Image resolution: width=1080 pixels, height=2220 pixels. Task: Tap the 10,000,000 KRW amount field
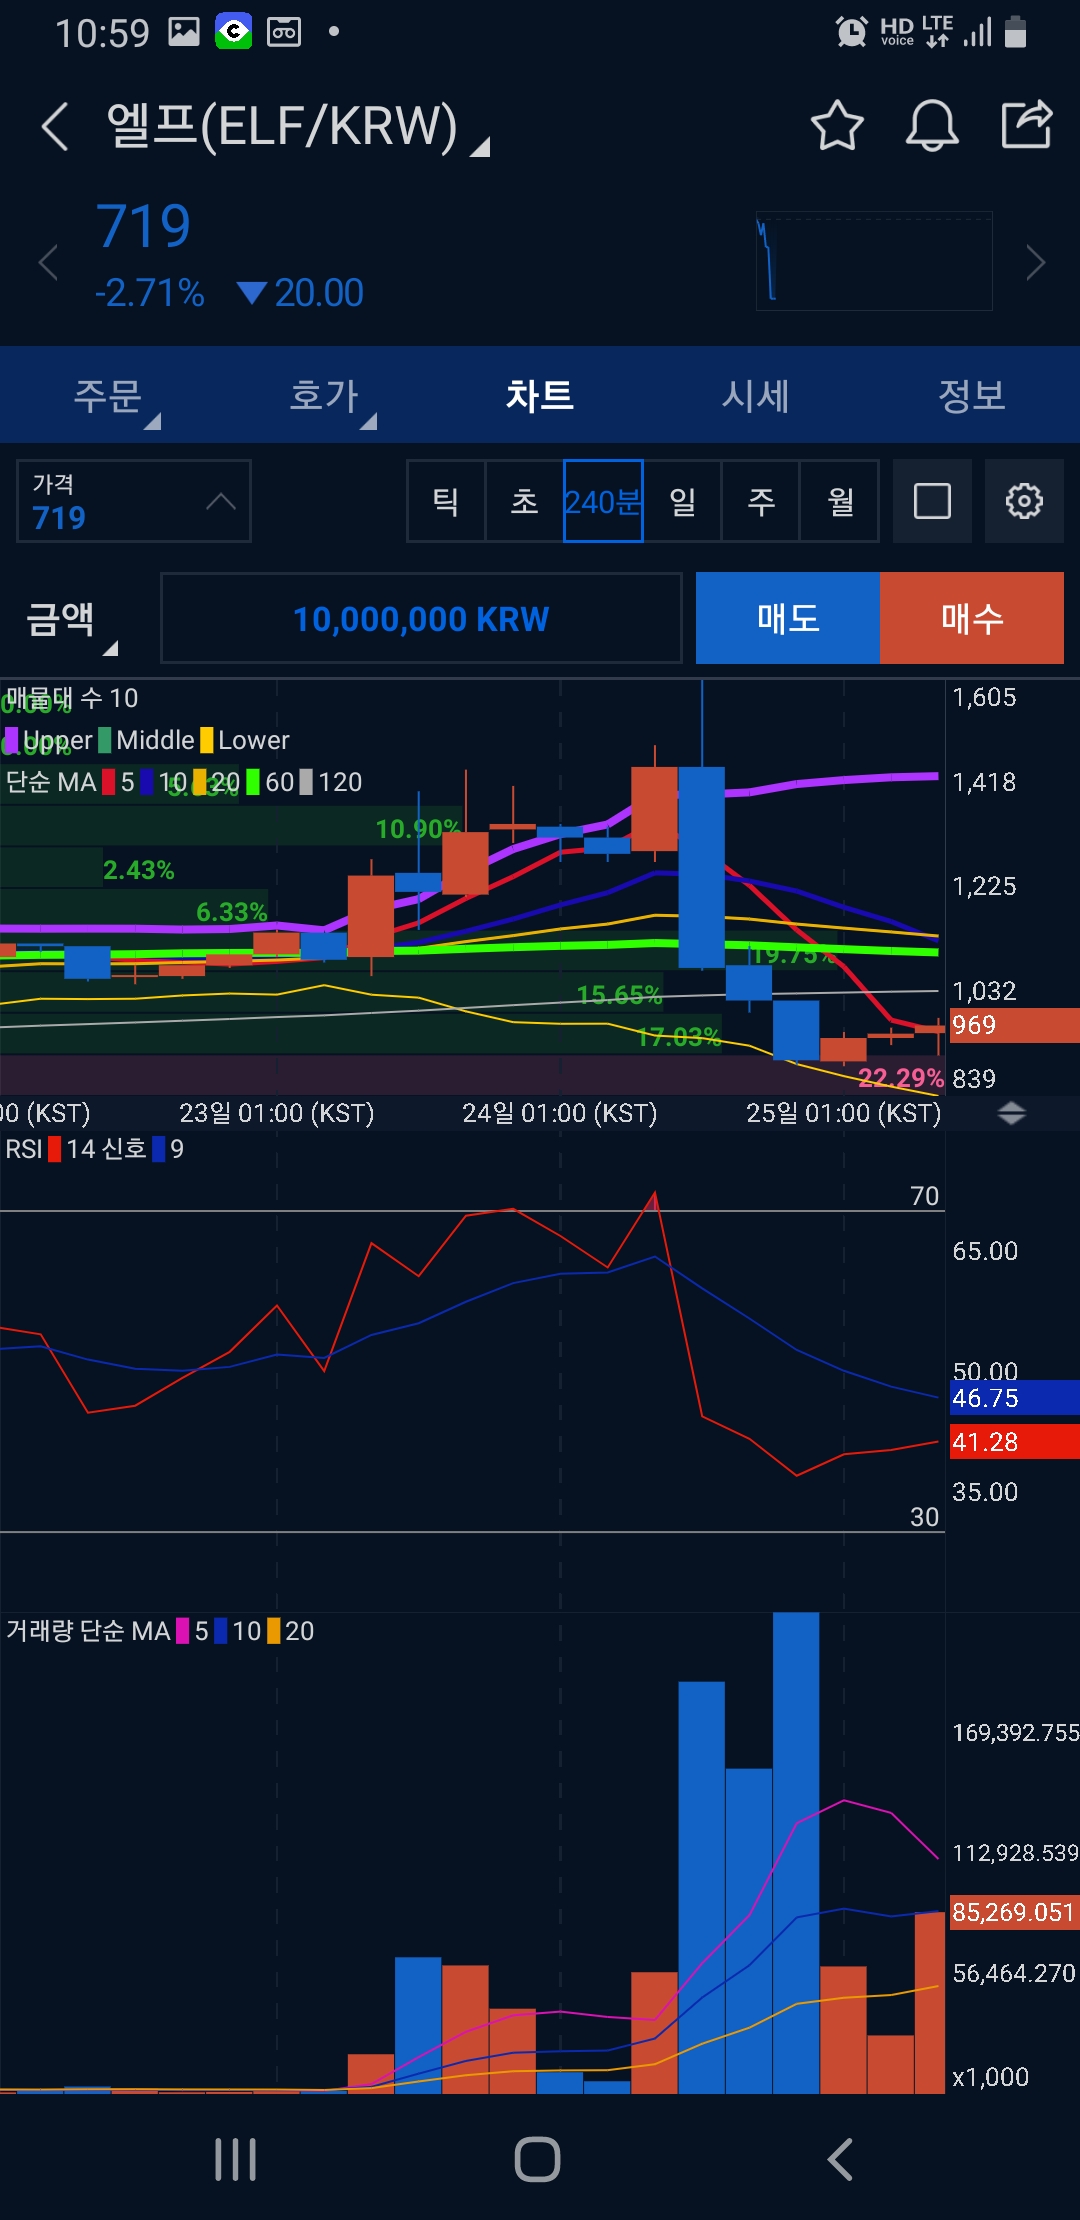coord(421,618)
